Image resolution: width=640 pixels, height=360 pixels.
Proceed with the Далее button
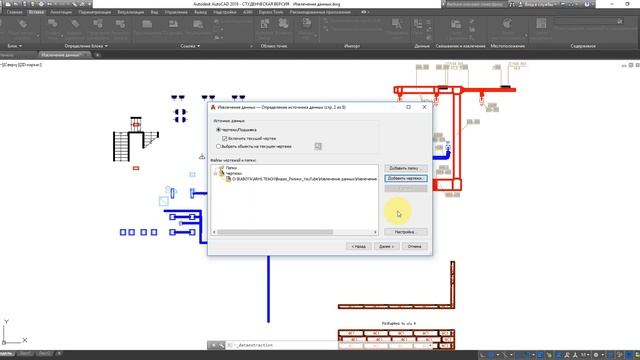click(x=387, y=247)
